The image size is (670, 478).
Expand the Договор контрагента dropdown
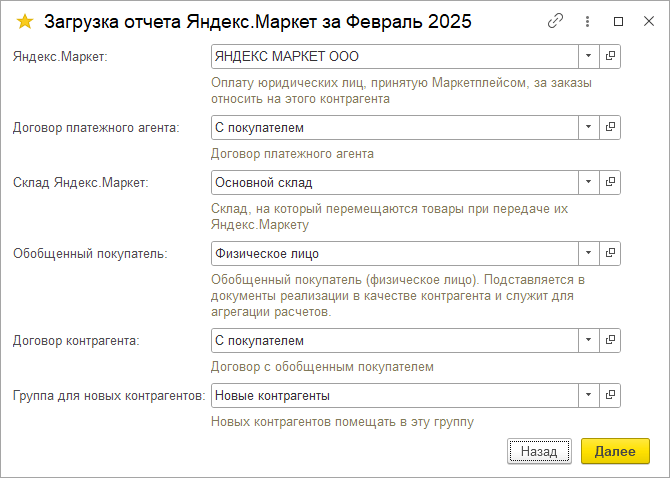click(x=589, y=341)
